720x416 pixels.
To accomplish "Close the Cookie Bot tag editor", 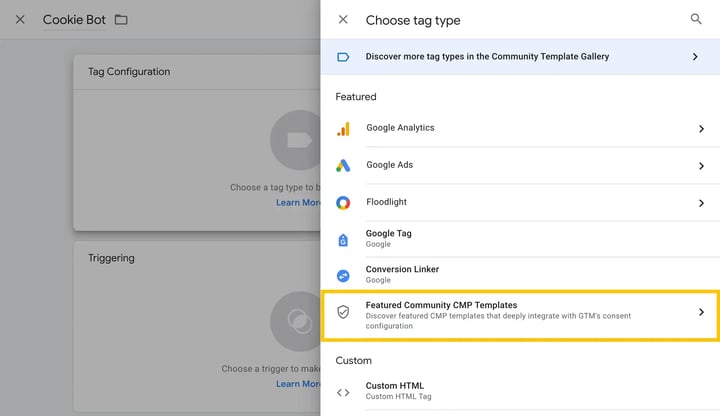I will [20, 19].
